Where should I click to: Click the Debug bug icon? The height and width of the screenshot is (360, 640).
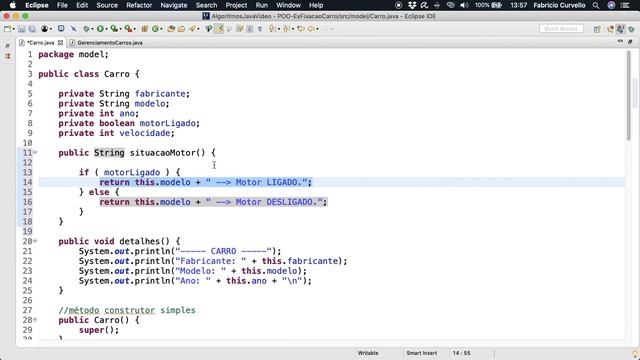[x=86, y=29]
